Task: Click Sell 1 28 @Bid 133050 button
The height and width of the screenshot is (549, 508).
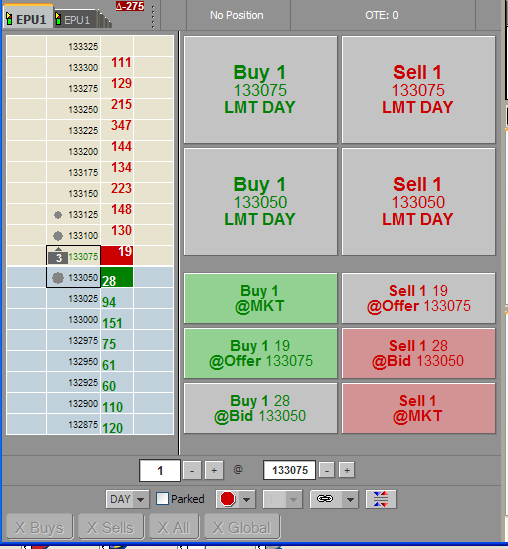Action: [x=418, y=353]
